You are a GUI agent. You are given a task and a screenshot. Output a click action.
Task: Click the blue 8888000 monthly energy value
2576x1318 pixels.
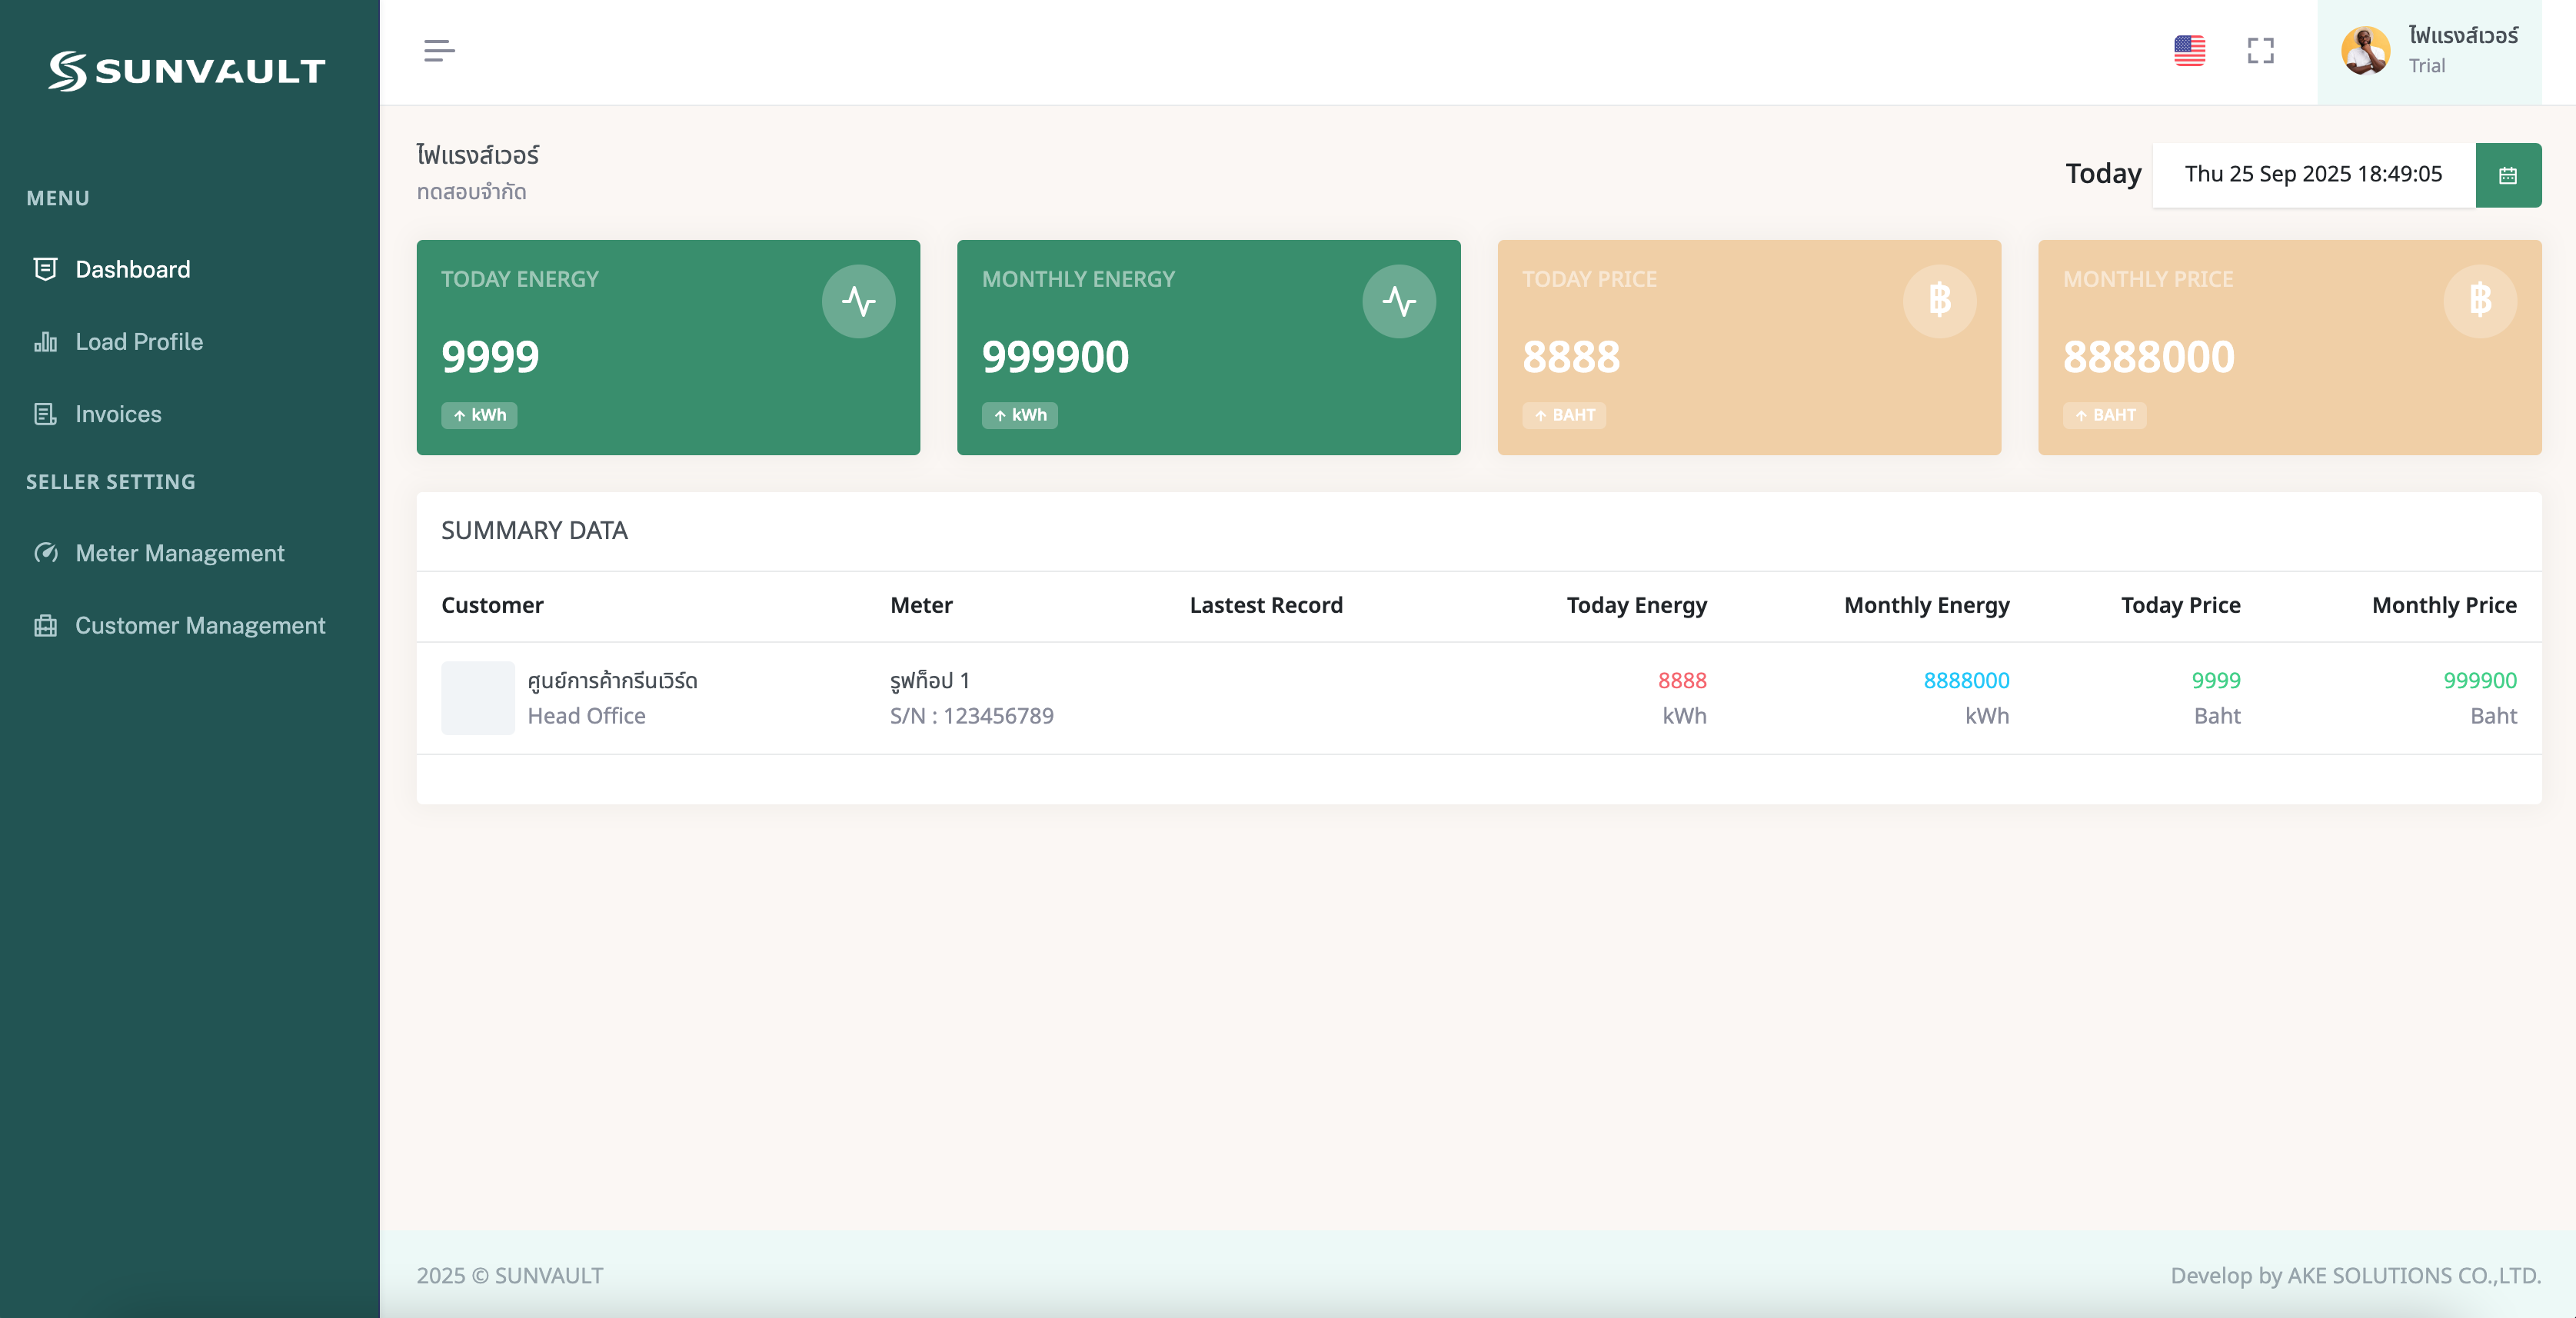click(x=1966, y=681)
